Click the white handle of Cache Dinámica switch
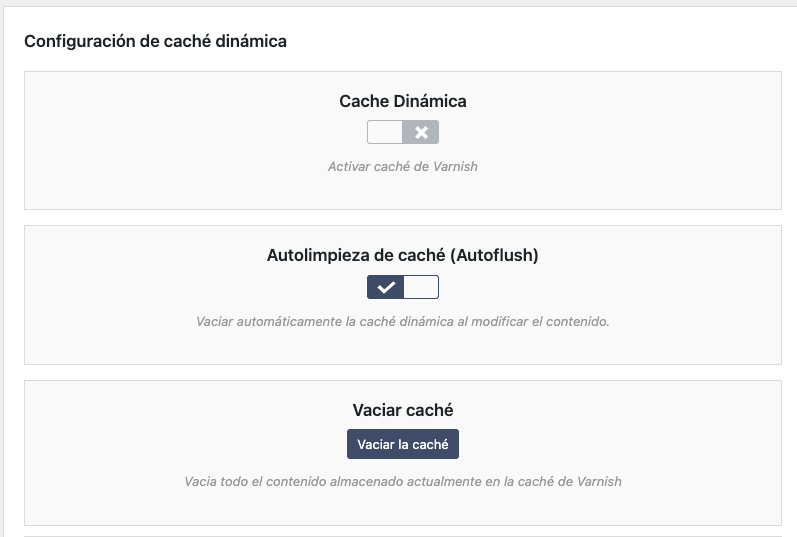The width and height of the screenshot is (797, 537). coord(385,132)
